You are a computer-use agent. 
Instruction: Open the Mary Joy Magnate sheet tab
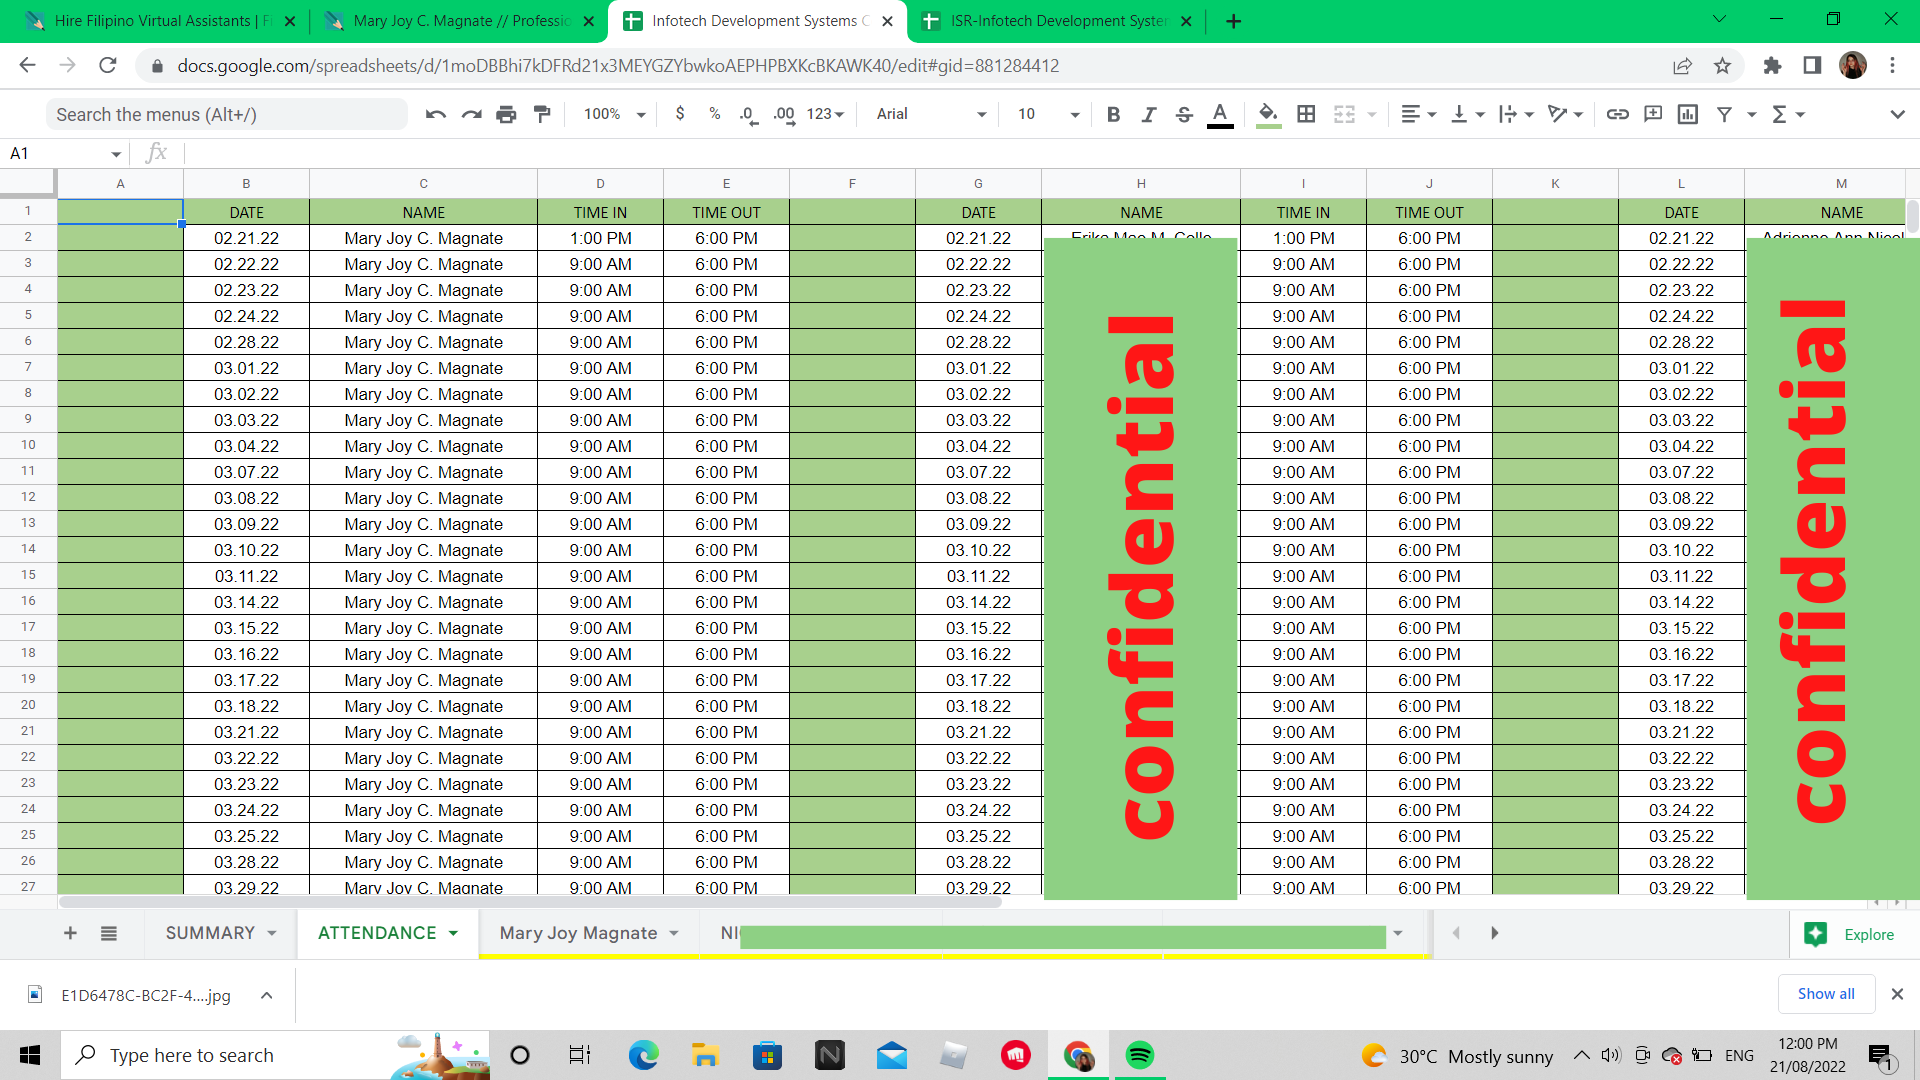click(578, 933)
